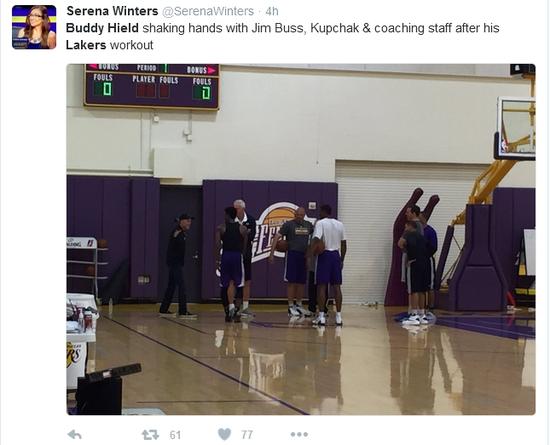
Task: Click the scoreboard in the photo
Action: 152,86
